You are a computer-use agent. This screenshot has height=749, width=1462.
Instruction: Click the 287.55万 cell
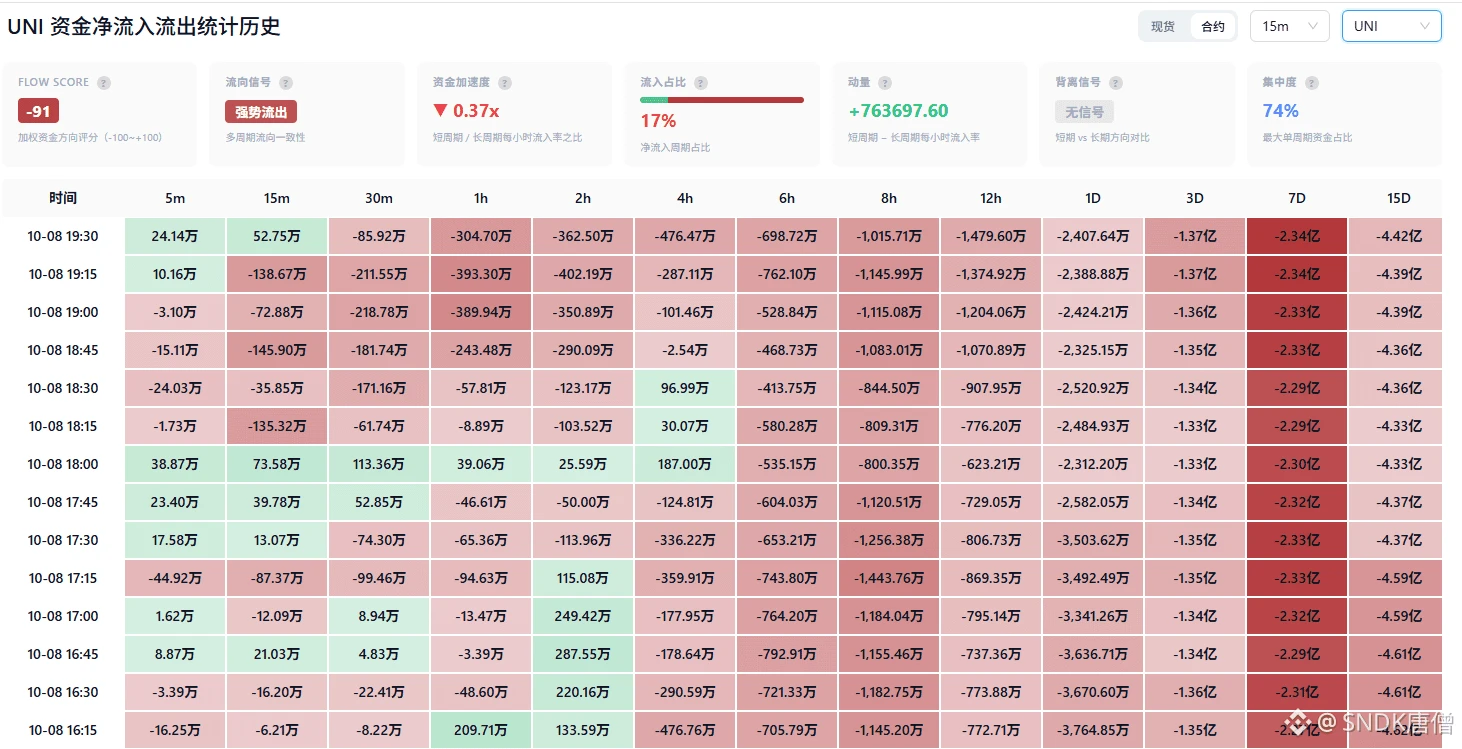(583, 654)
